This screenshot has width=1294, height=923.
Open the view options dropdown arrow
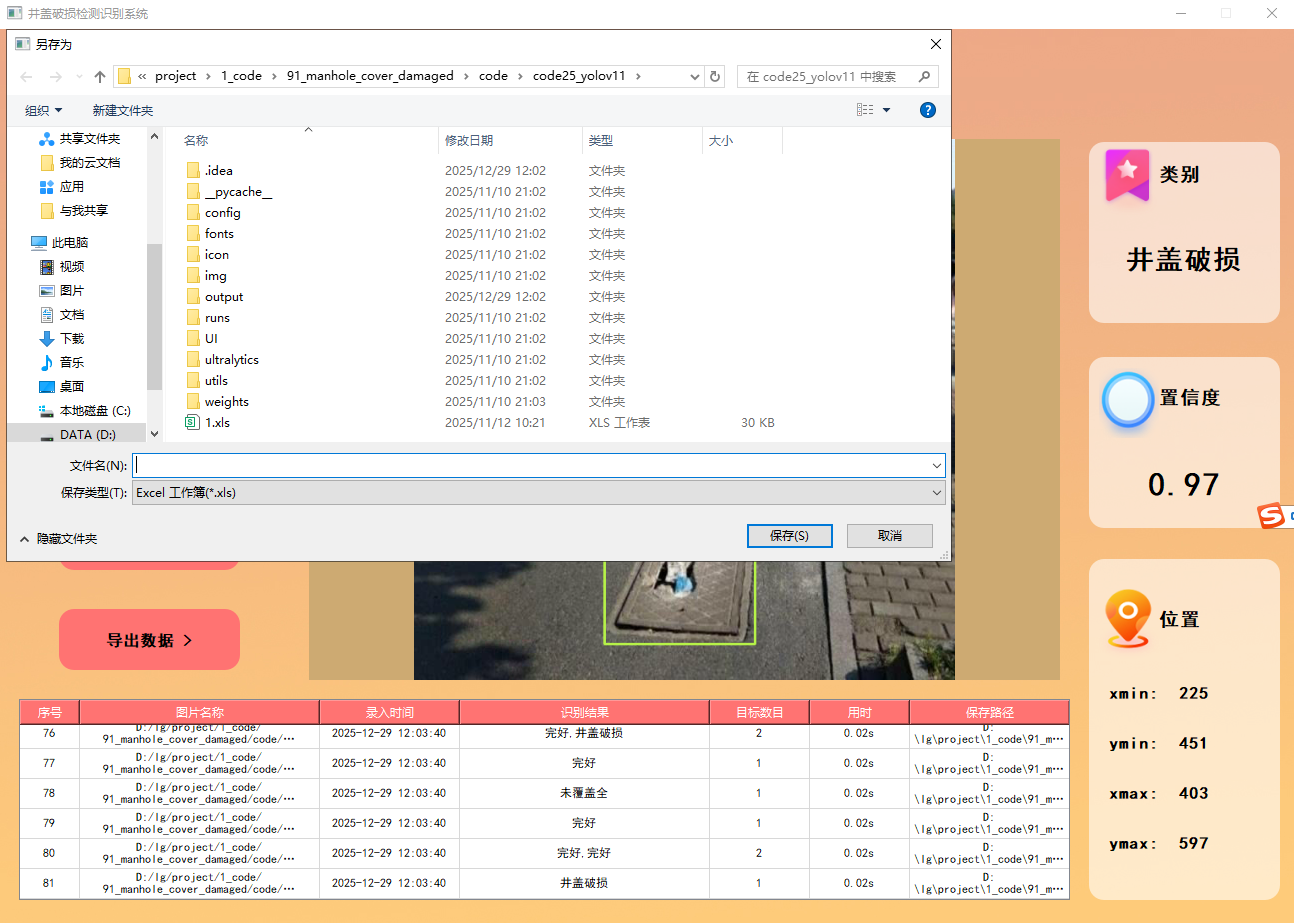(x=886, y=110)
